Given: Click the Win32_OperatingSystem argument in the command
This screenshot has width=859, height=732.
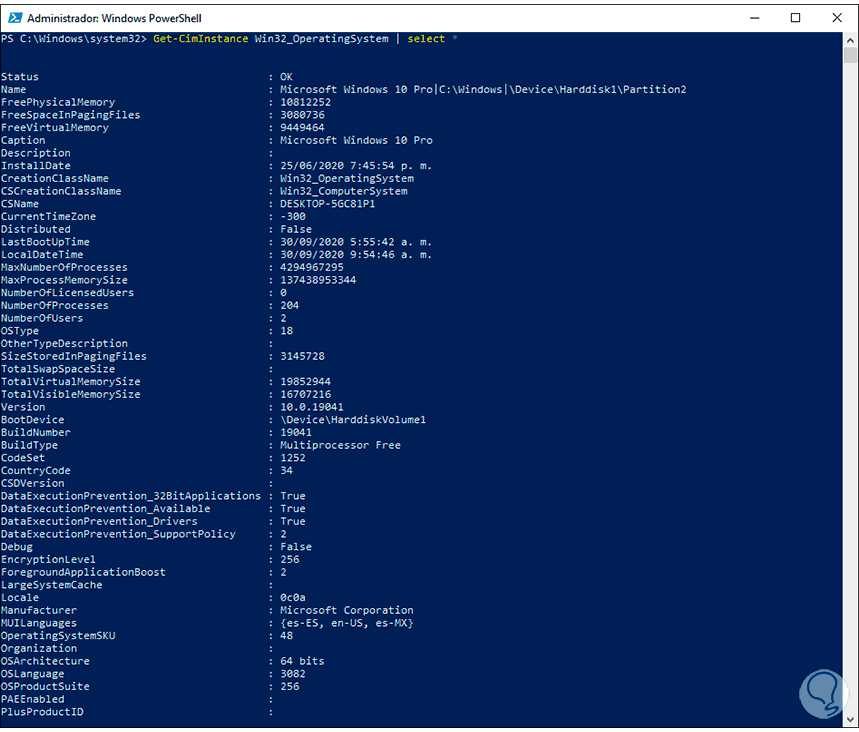Looking at the screenshot, I should click(321, 38).
